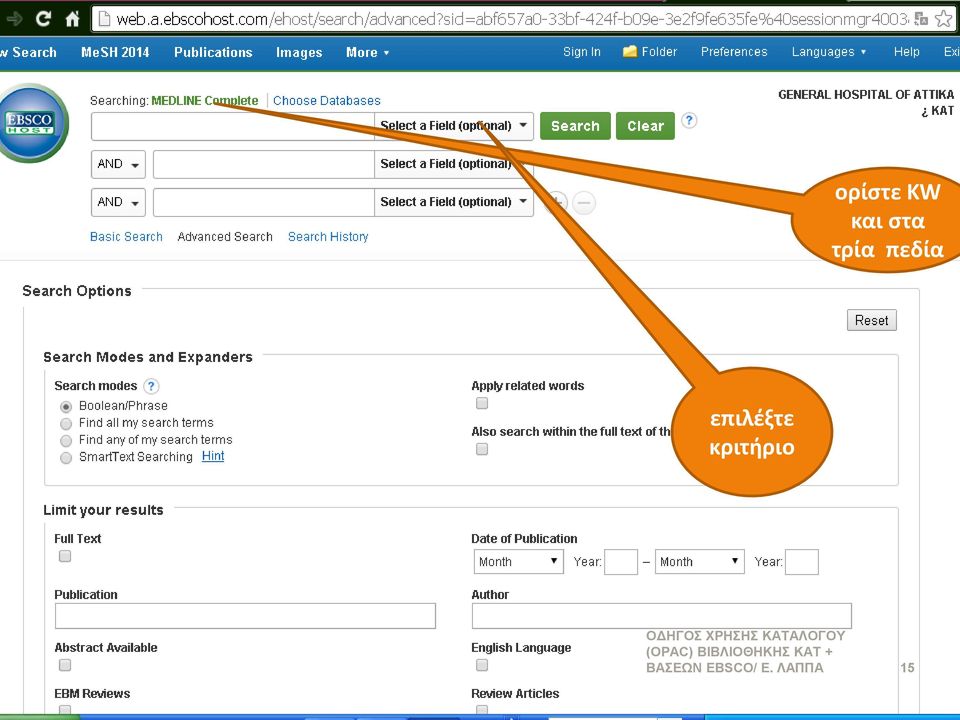Select Find any of my search terms

66,441
